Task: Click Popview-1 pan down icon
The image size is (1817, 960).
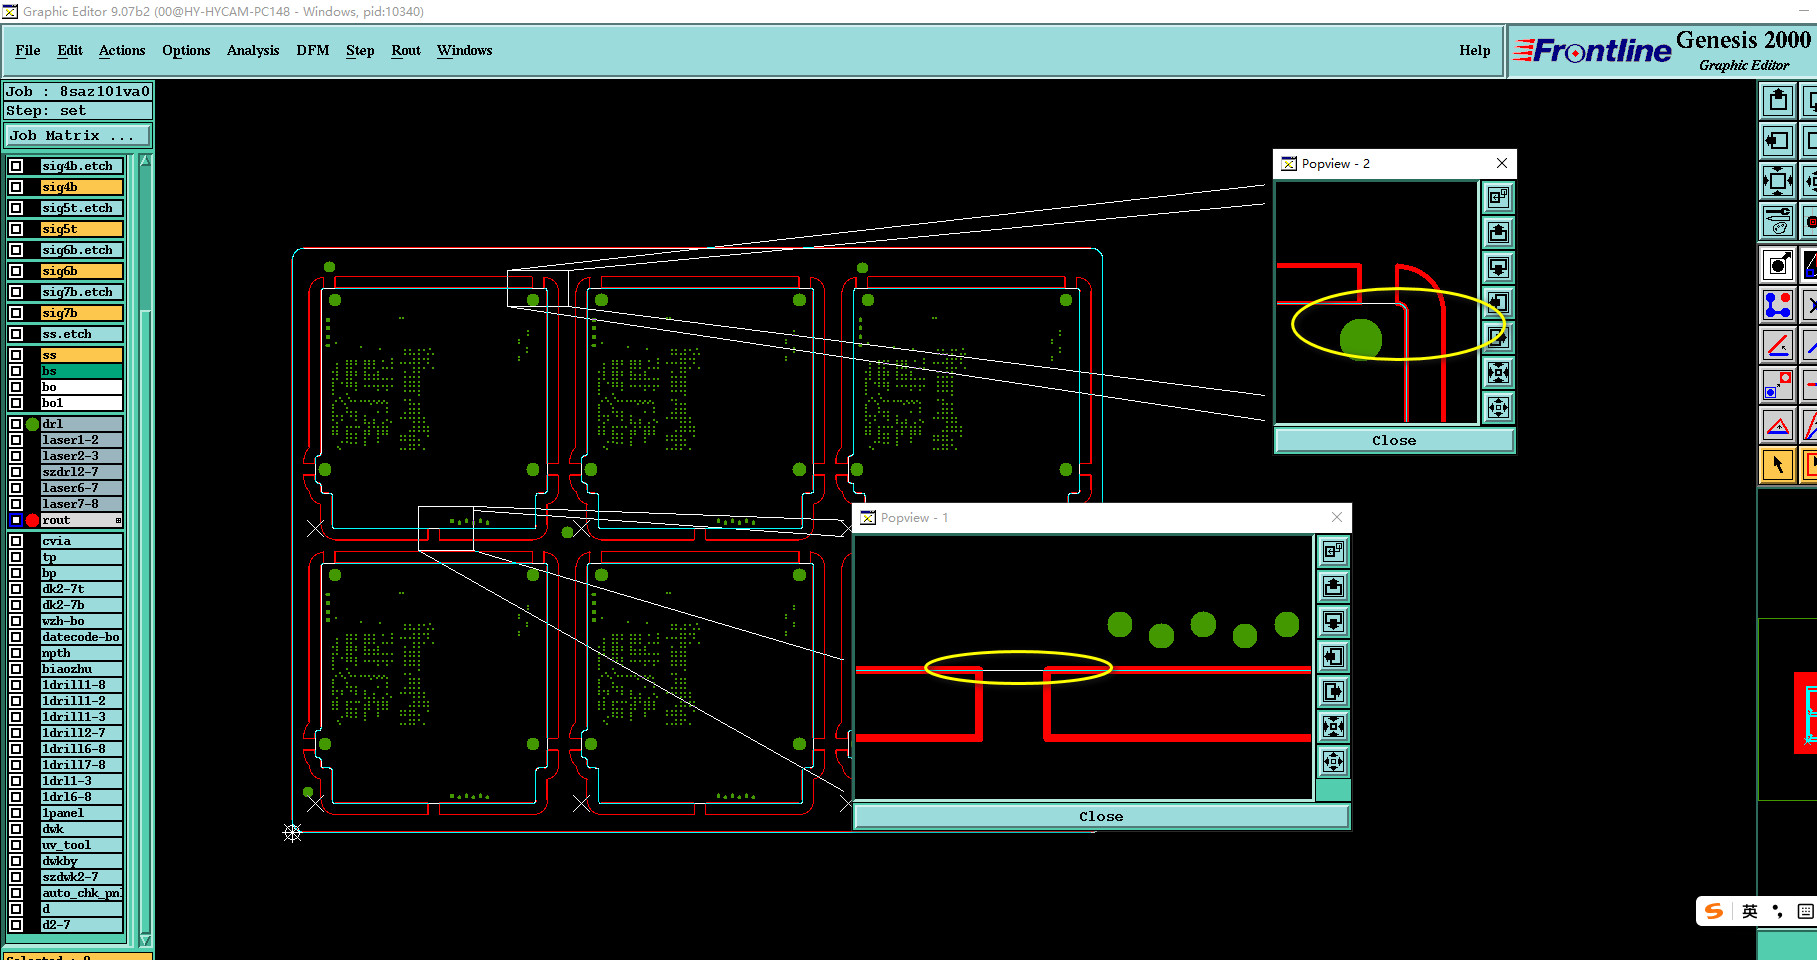Action: click(1333, 622)
